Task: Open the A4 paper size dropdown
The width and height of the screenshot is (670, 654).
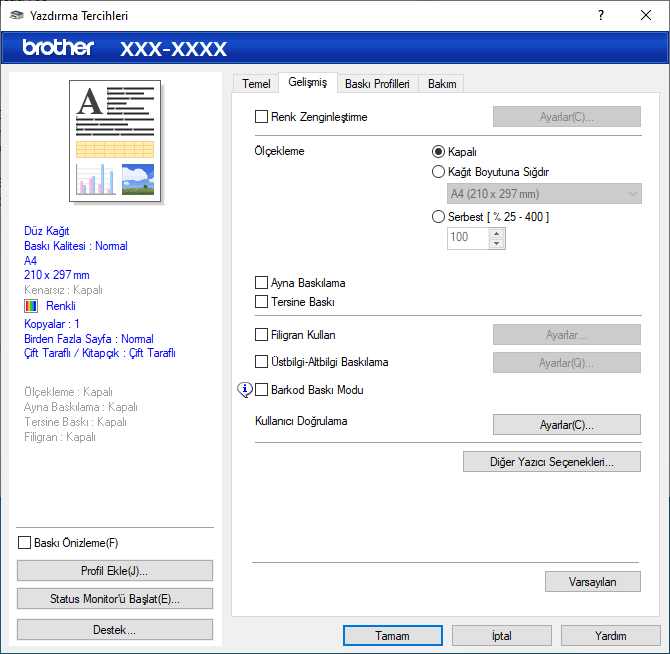Action: click(x=544, y=194)
